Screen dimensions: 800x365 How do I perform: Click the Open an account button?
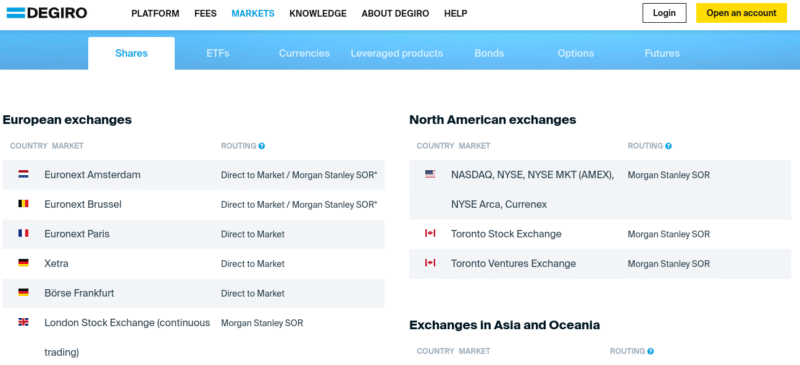(x=741, y=13)
